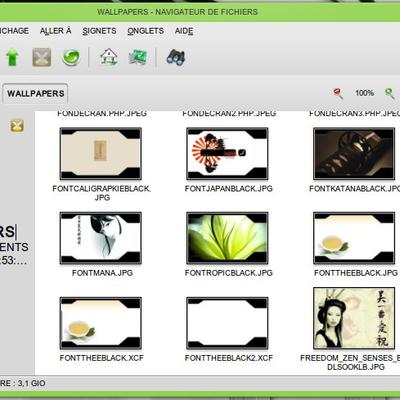The image size is (400, 400).
Task: Open the Aide menu
Action: (x=184, y=31)
